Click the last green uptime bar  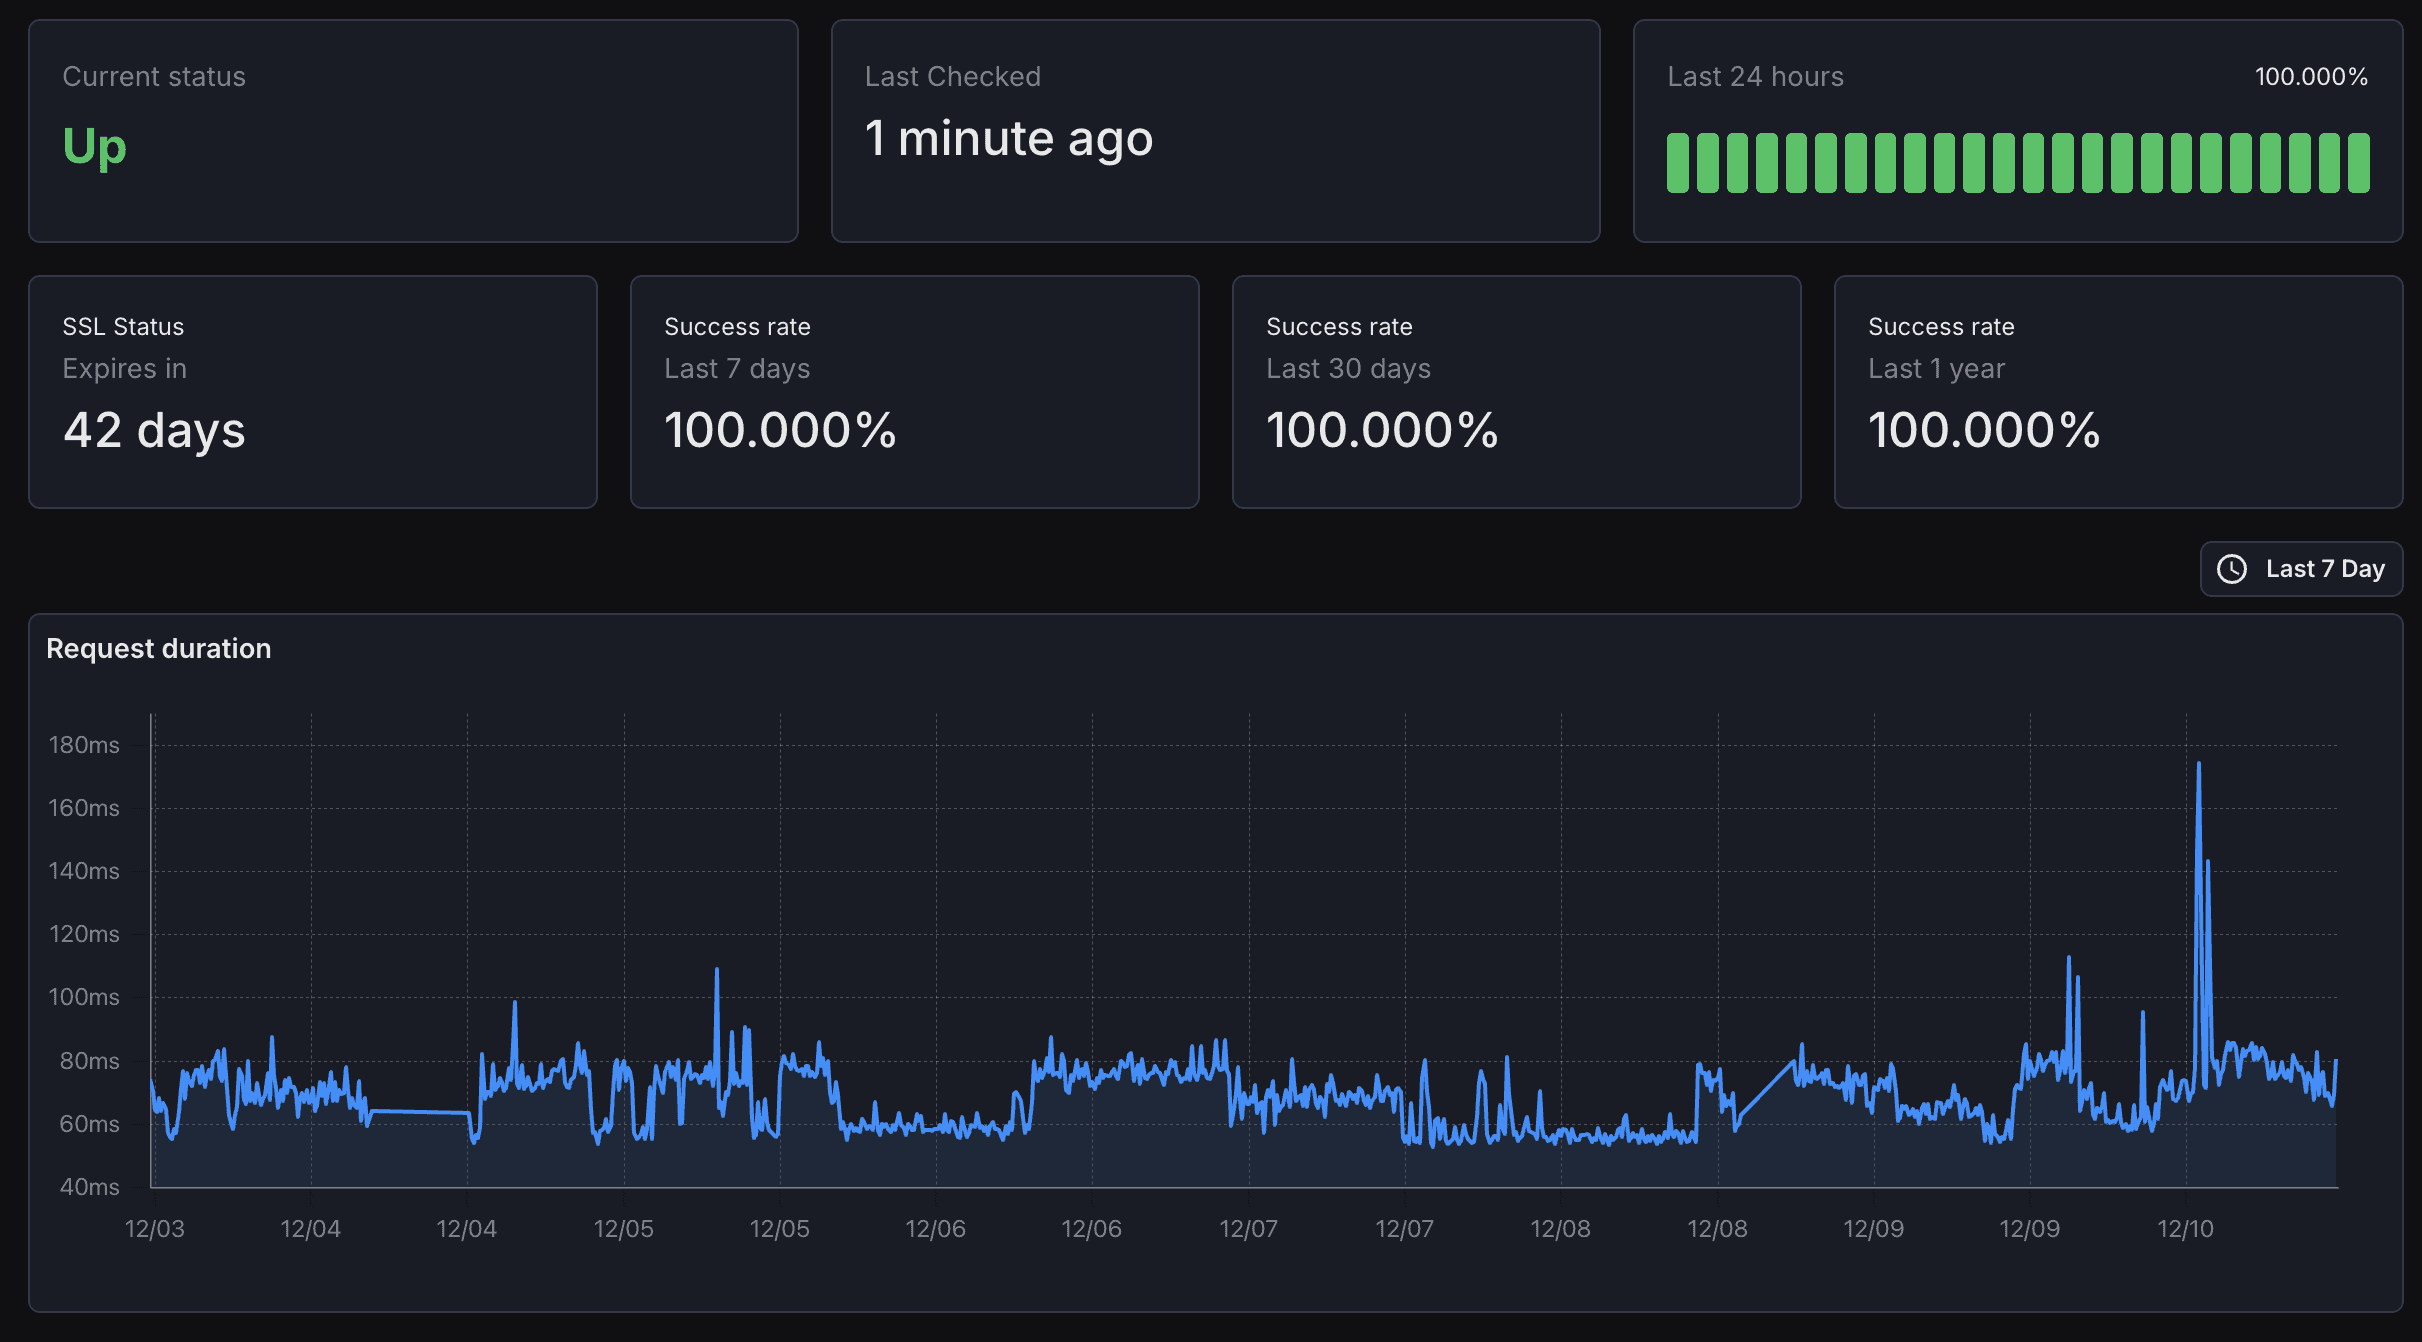pyautogui.click(x=2359, y=162)
